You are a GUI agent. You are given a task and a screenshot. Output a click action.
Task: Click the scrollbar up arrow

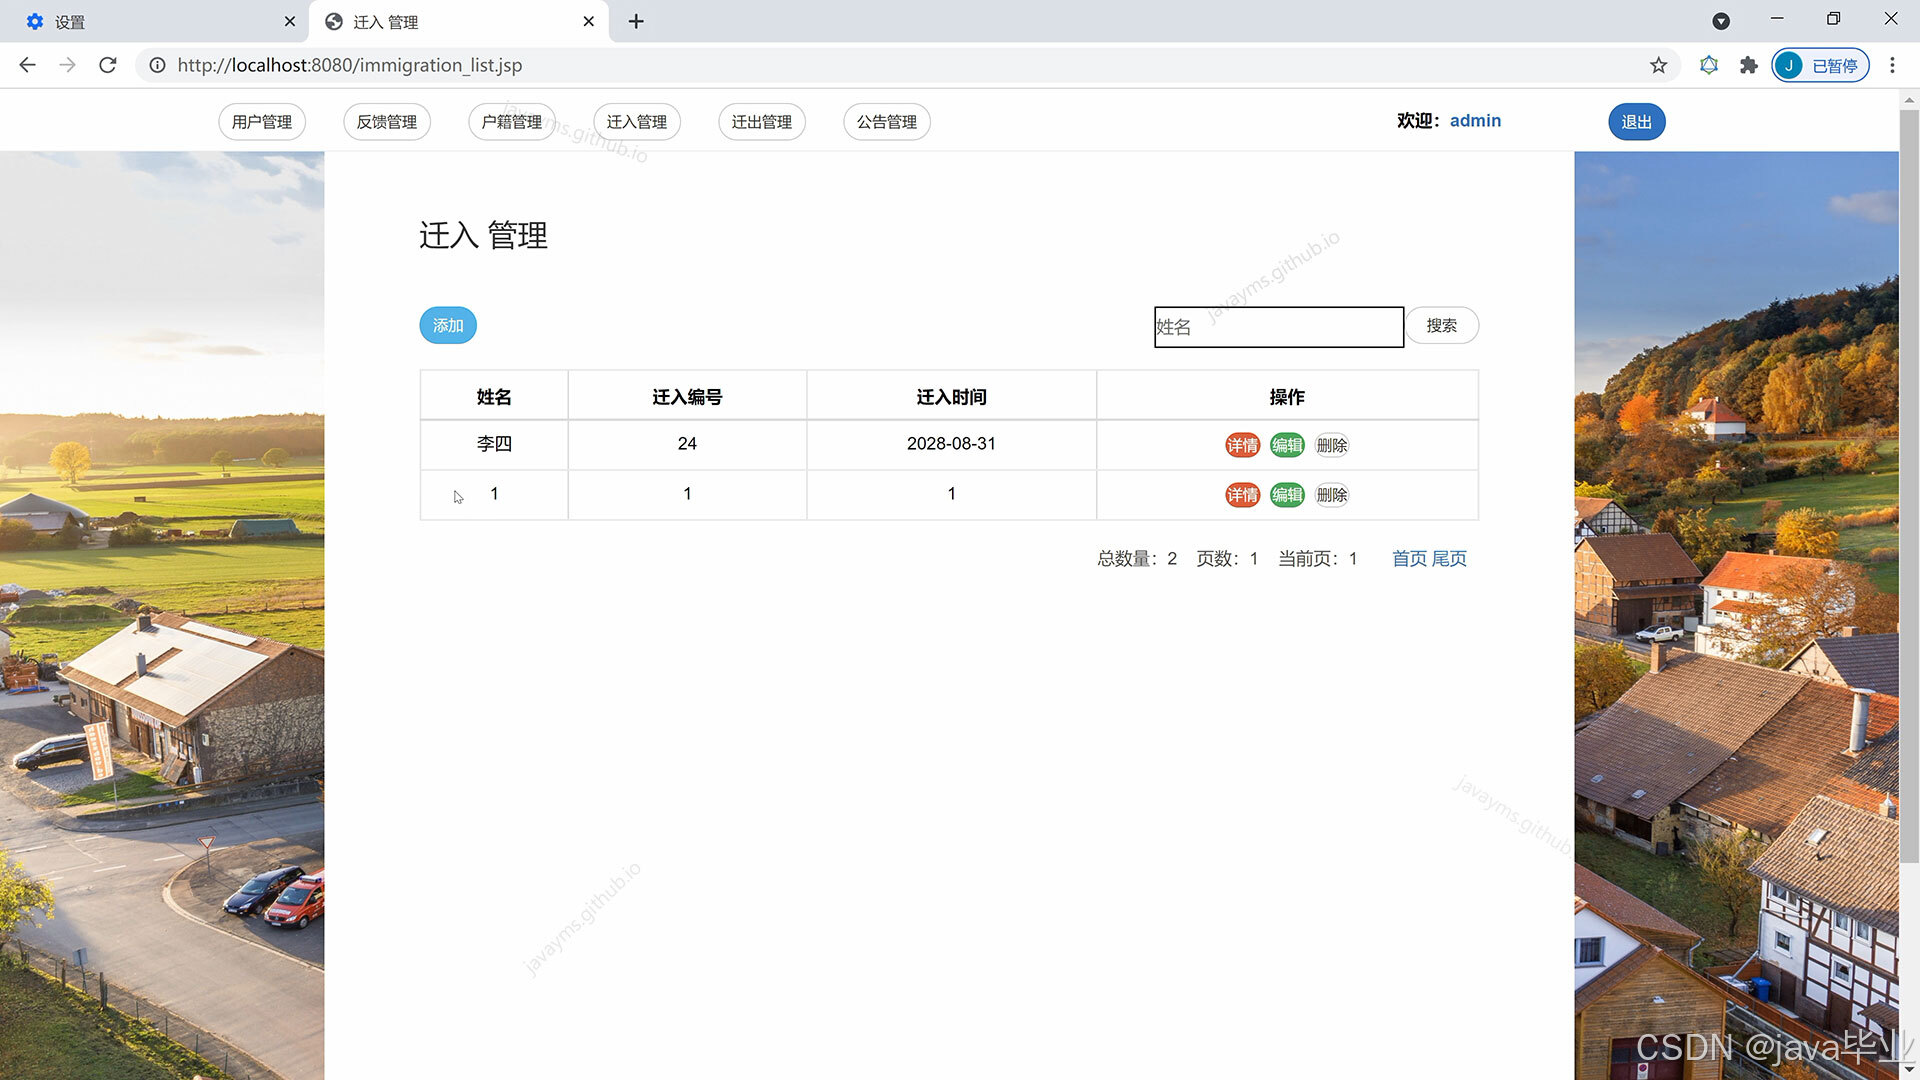coord(1909,99)
